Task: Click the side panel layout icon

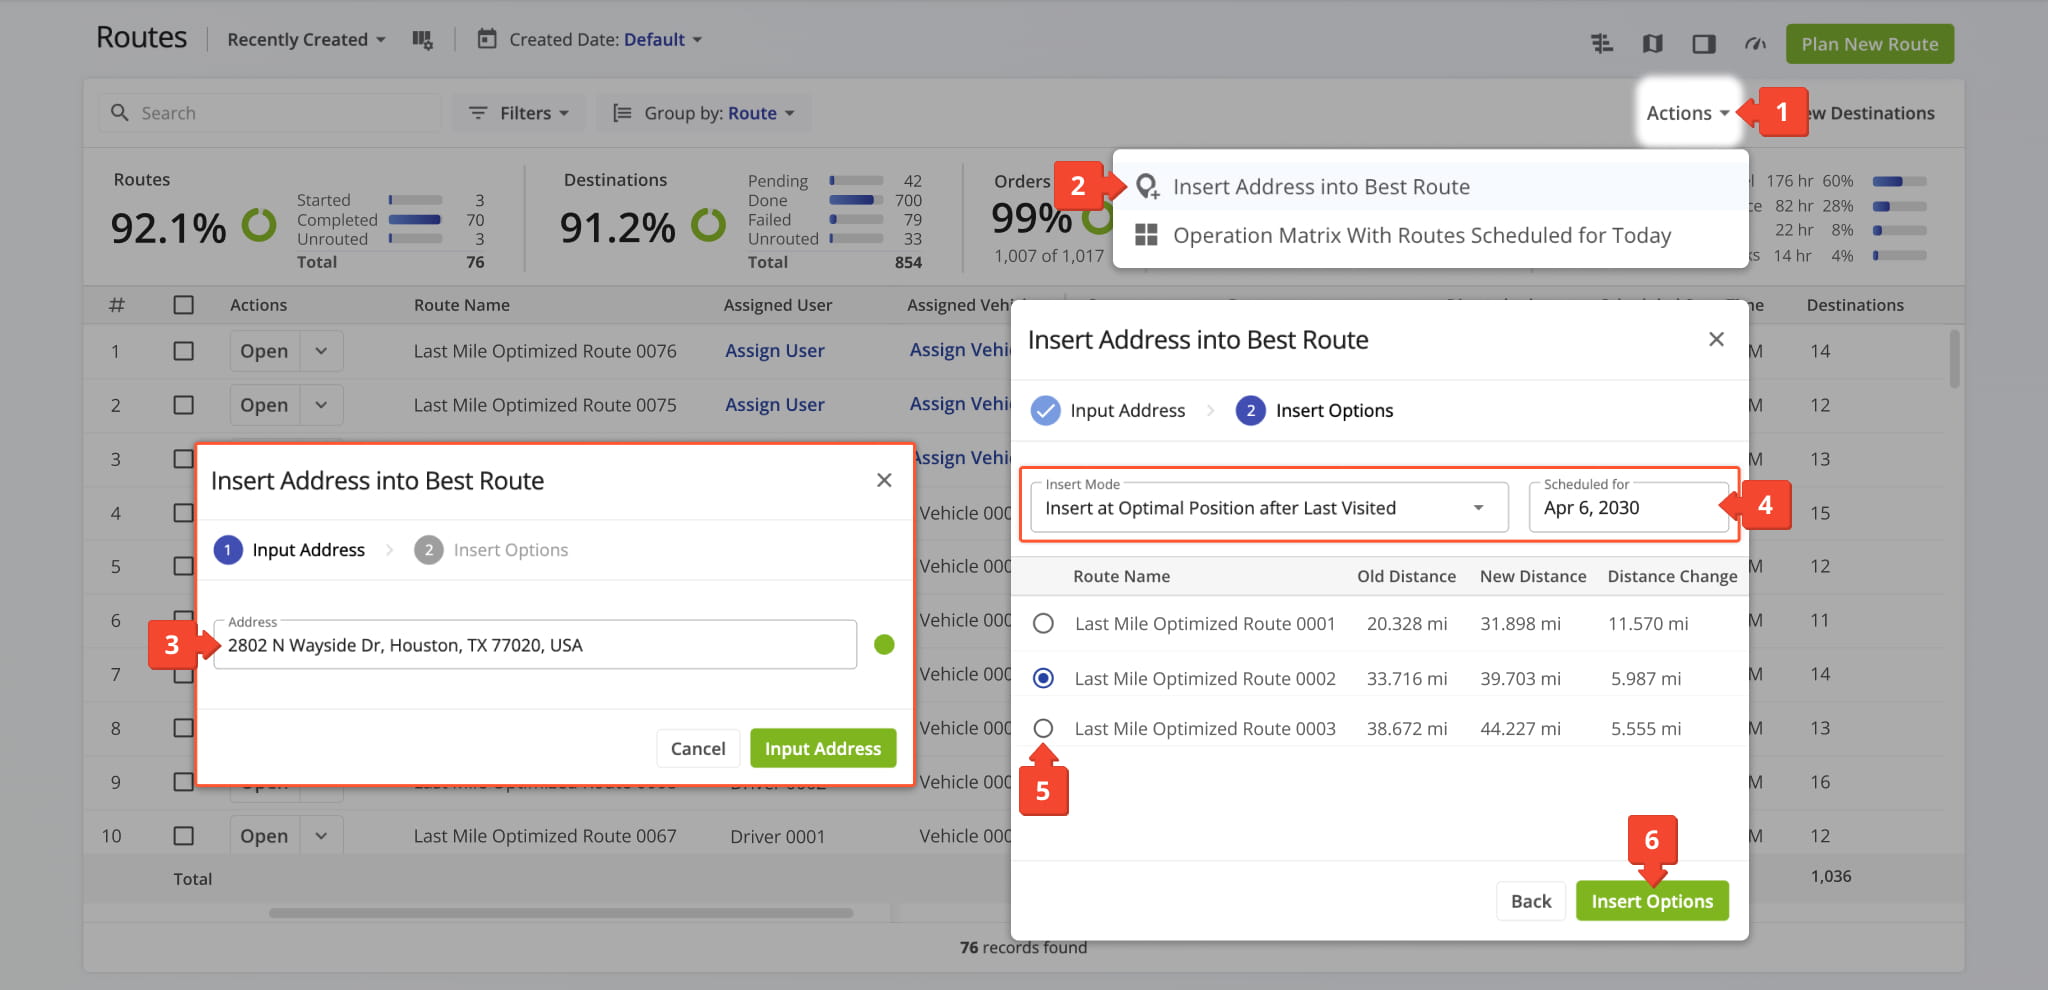Action: point(1705,43)
